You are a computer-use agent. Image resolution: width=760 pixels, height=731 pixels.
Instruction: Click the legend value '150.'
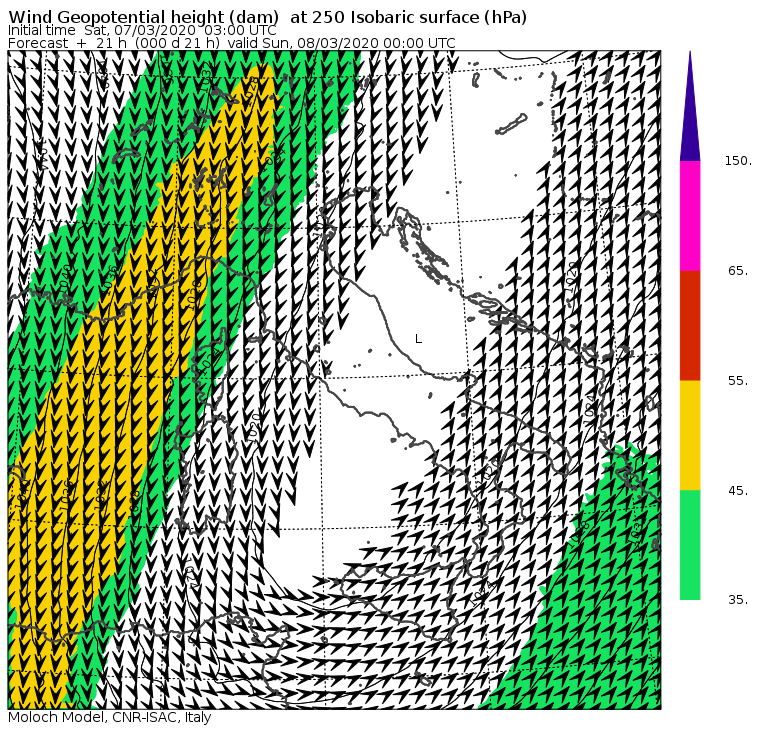pos(739,161)
